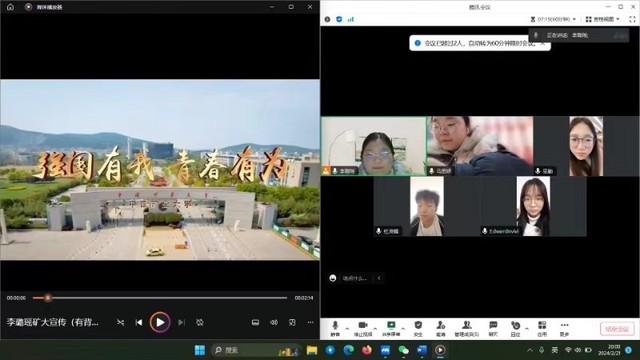Viewport: 640px width, 360px height.
Task: Open the security shield settings
Action: (418, 329)
